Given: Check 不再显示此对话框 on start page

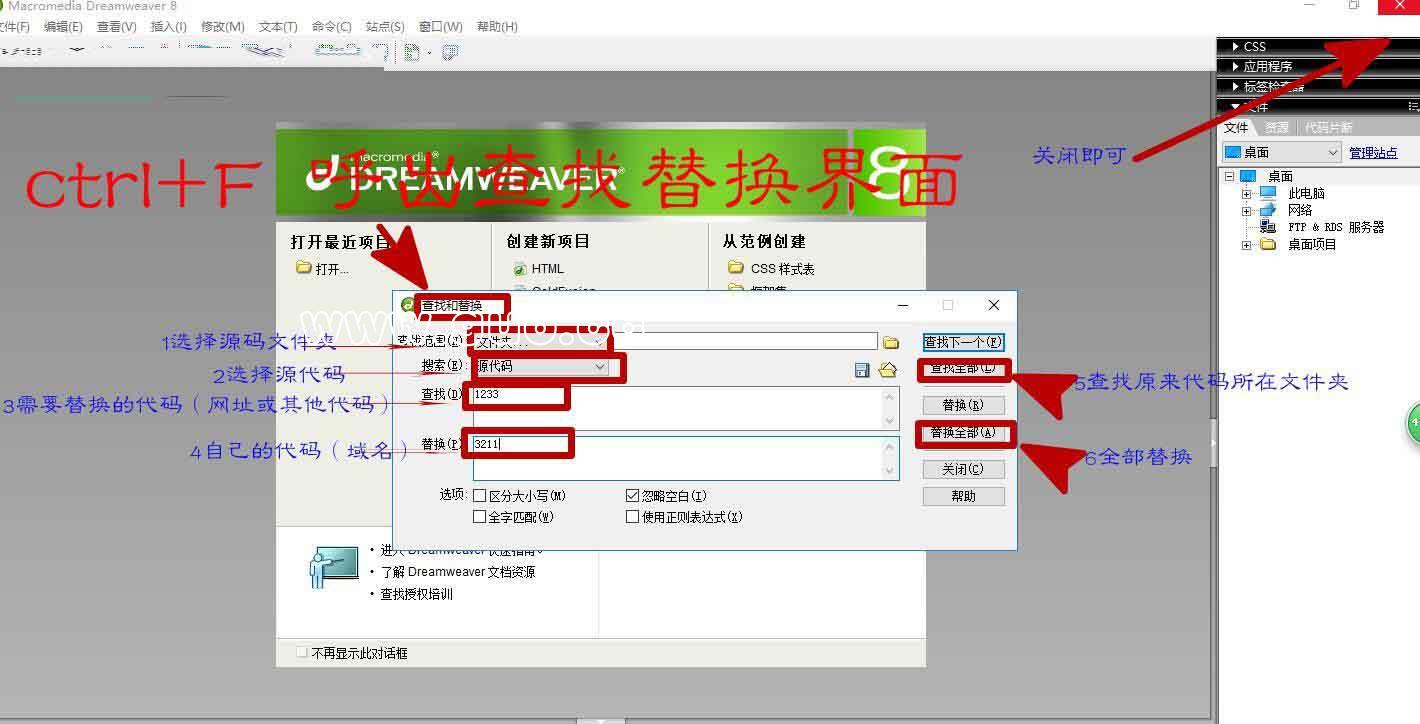Looking at the screenshot, I should click(302, 653).
